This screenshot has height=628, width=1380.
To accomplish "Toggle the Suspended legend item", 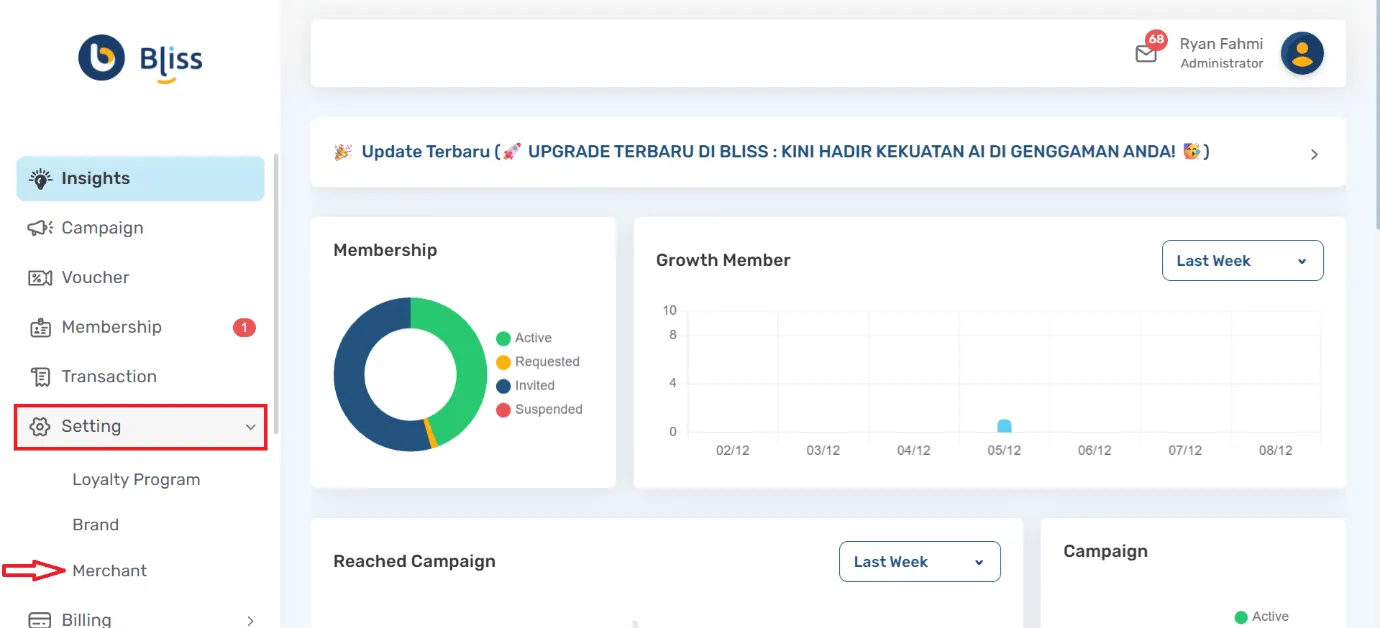I will (539, 409).
